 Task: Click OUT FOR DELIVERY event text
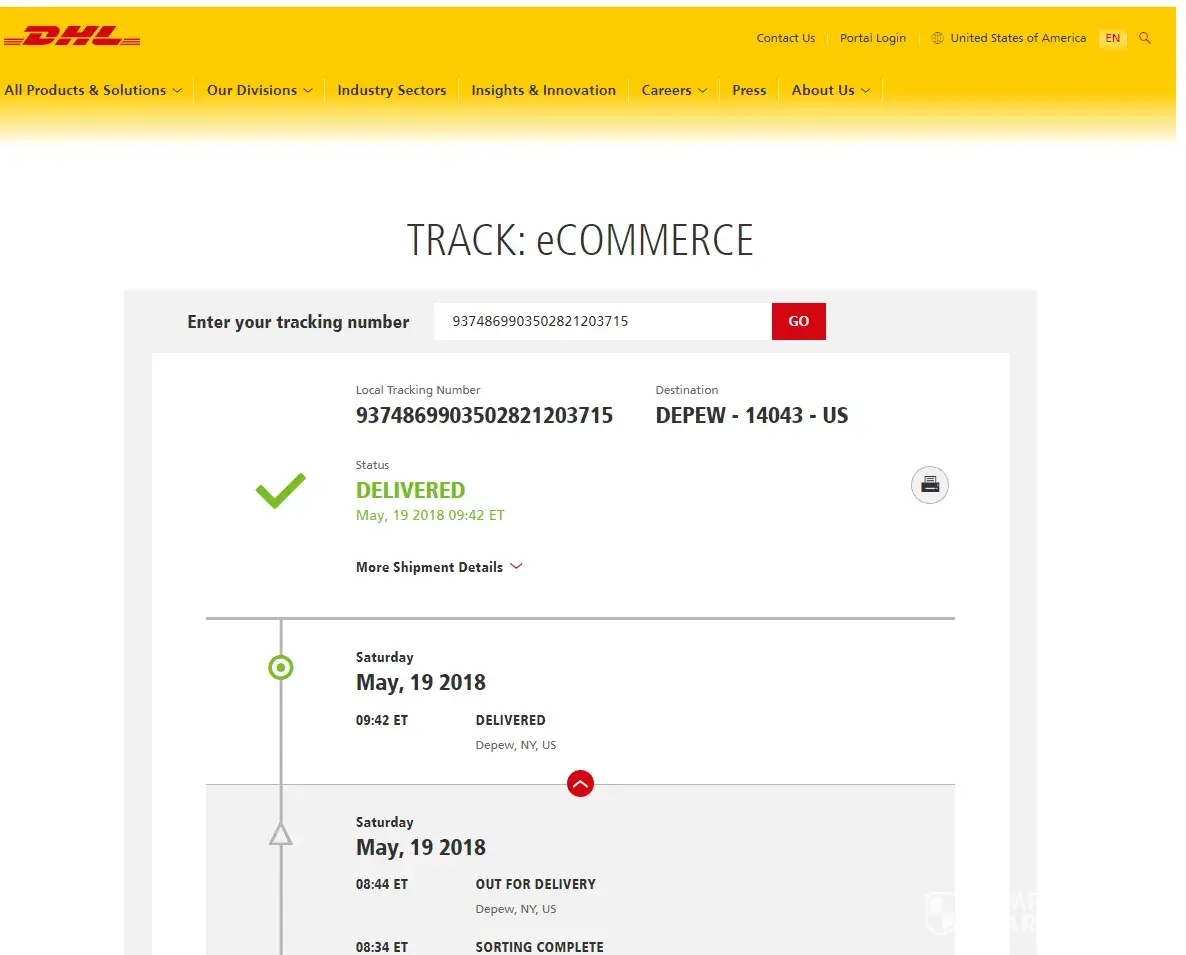tap(536, 884)
